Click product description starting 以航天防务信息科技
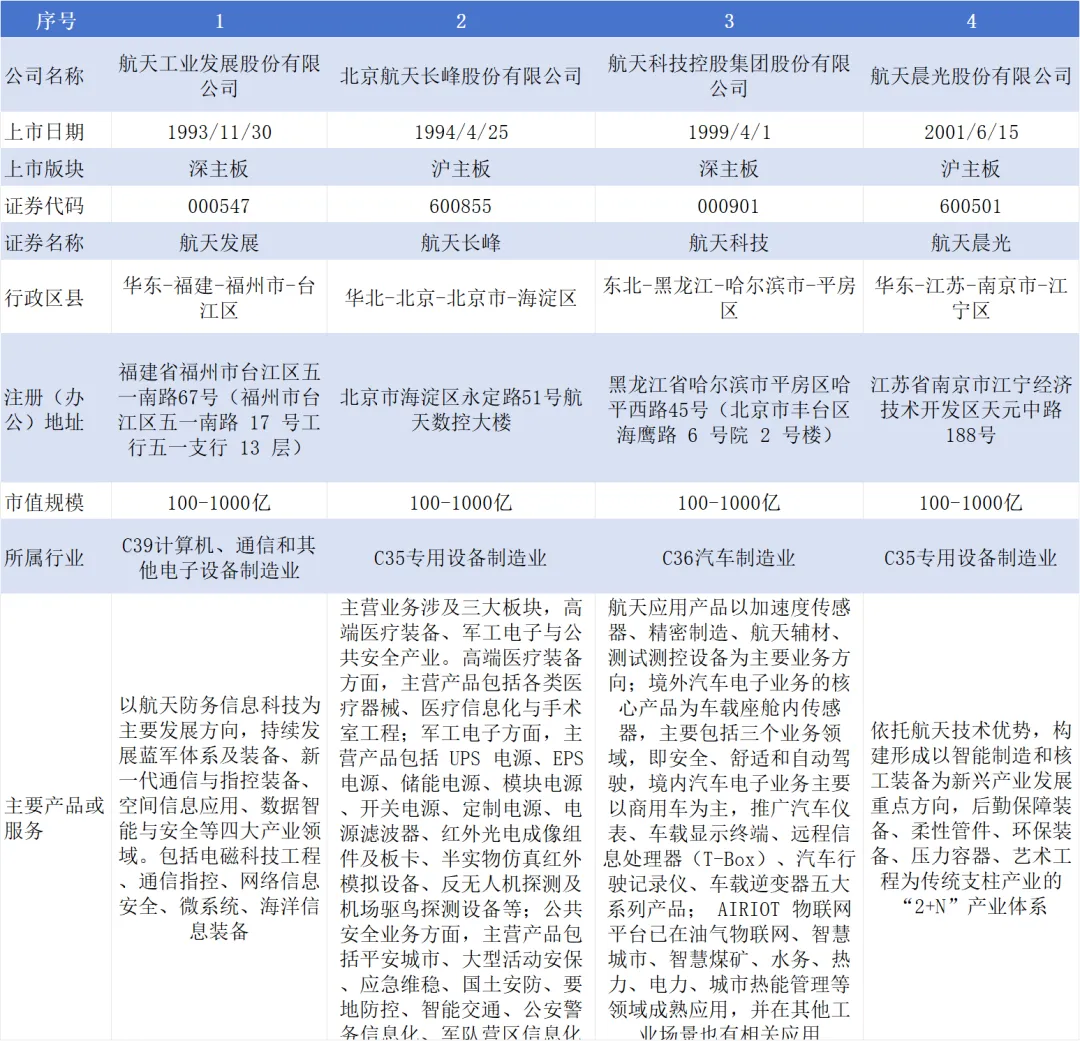The height and width of the screenshot is (1041, 1080). (x=219, y=817)
